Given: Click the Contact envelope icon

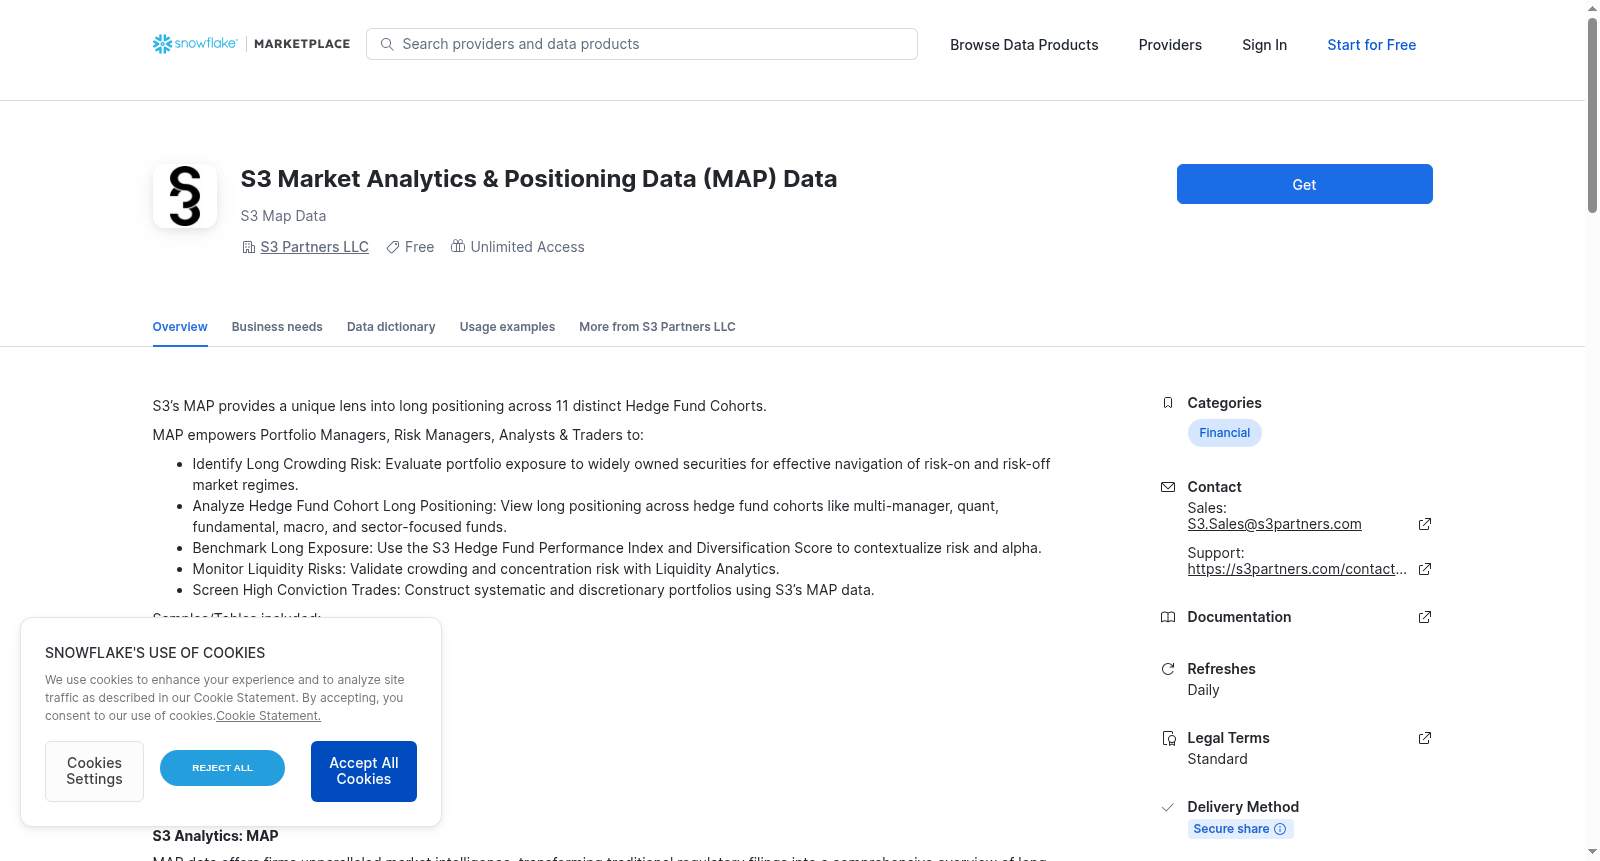Looking at the screenshot, I should pos(1168,487).
